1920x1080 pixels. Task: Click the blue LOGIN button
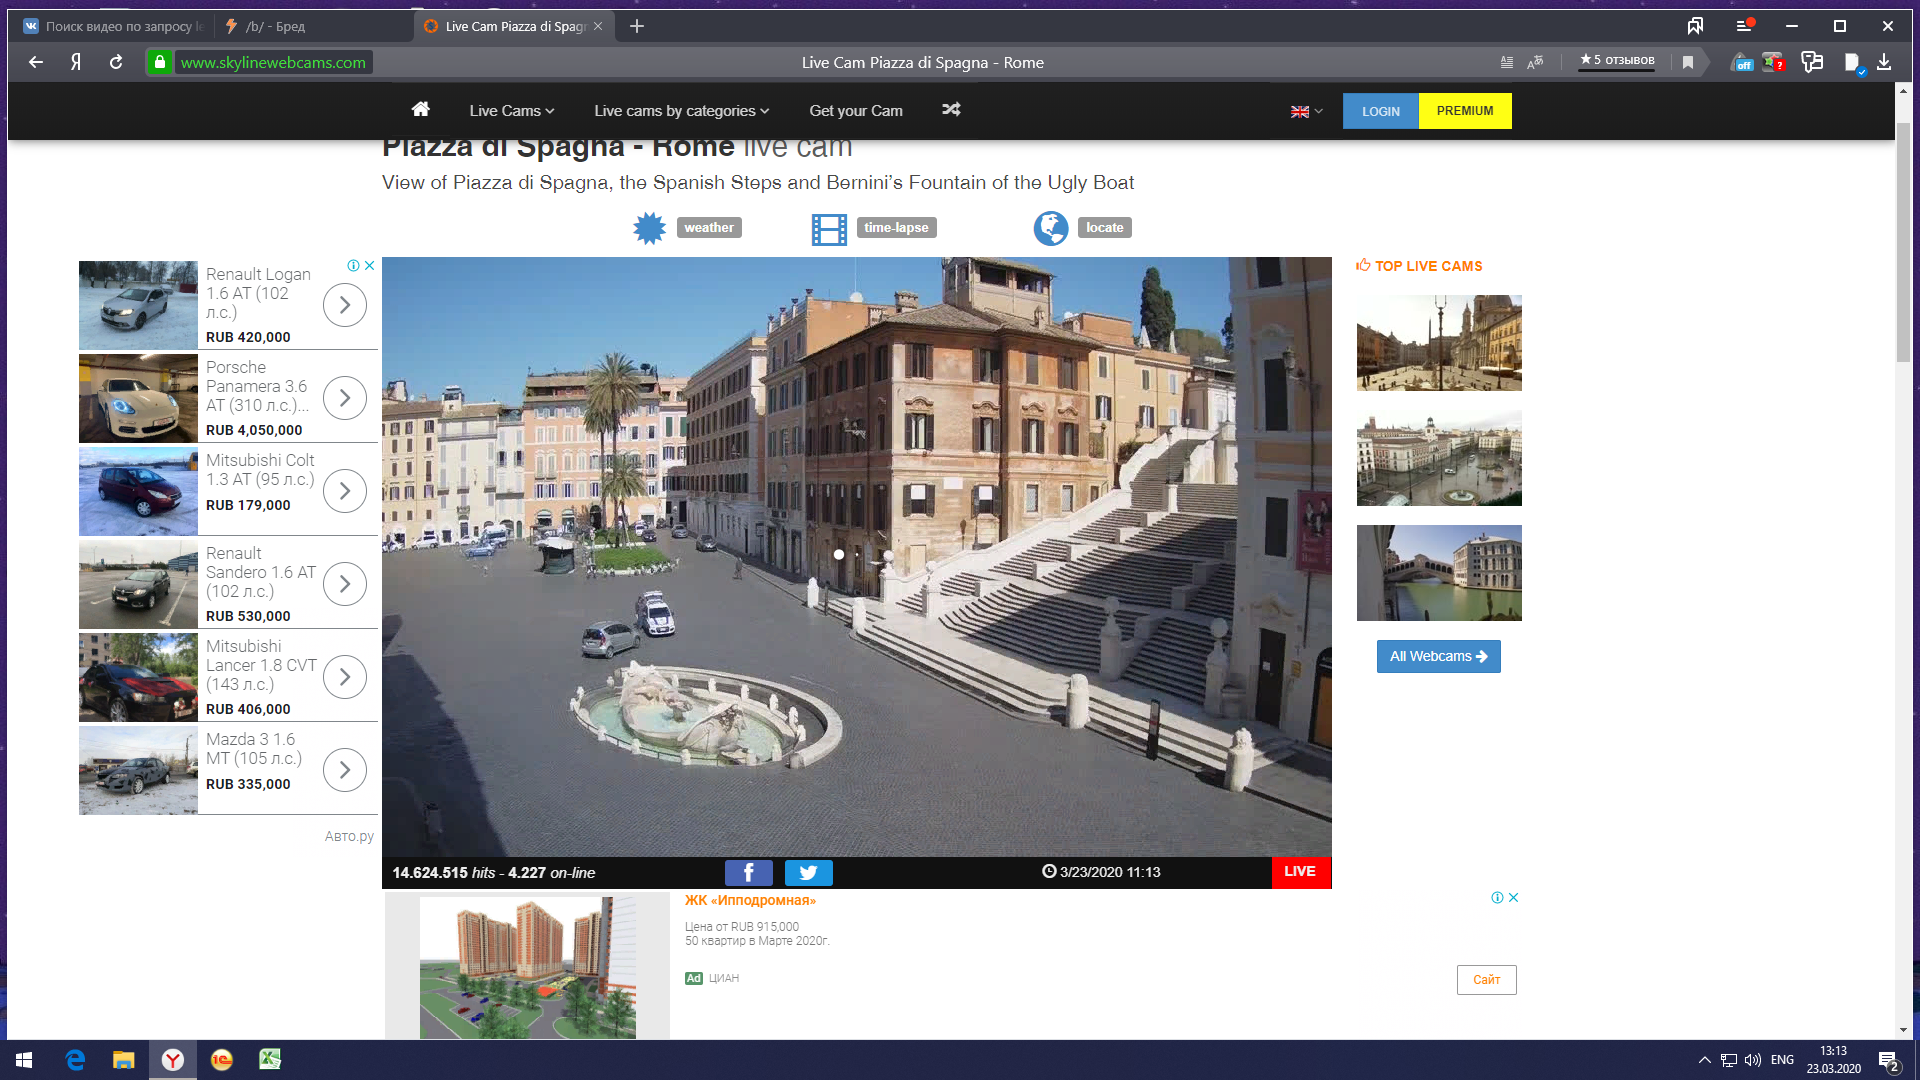(1380, 111)
